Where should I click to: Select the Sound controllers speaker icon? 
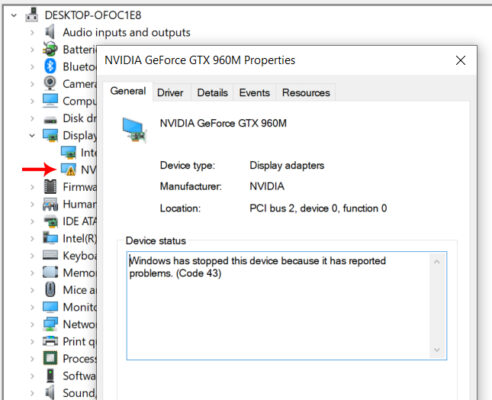tap(50, 393)
